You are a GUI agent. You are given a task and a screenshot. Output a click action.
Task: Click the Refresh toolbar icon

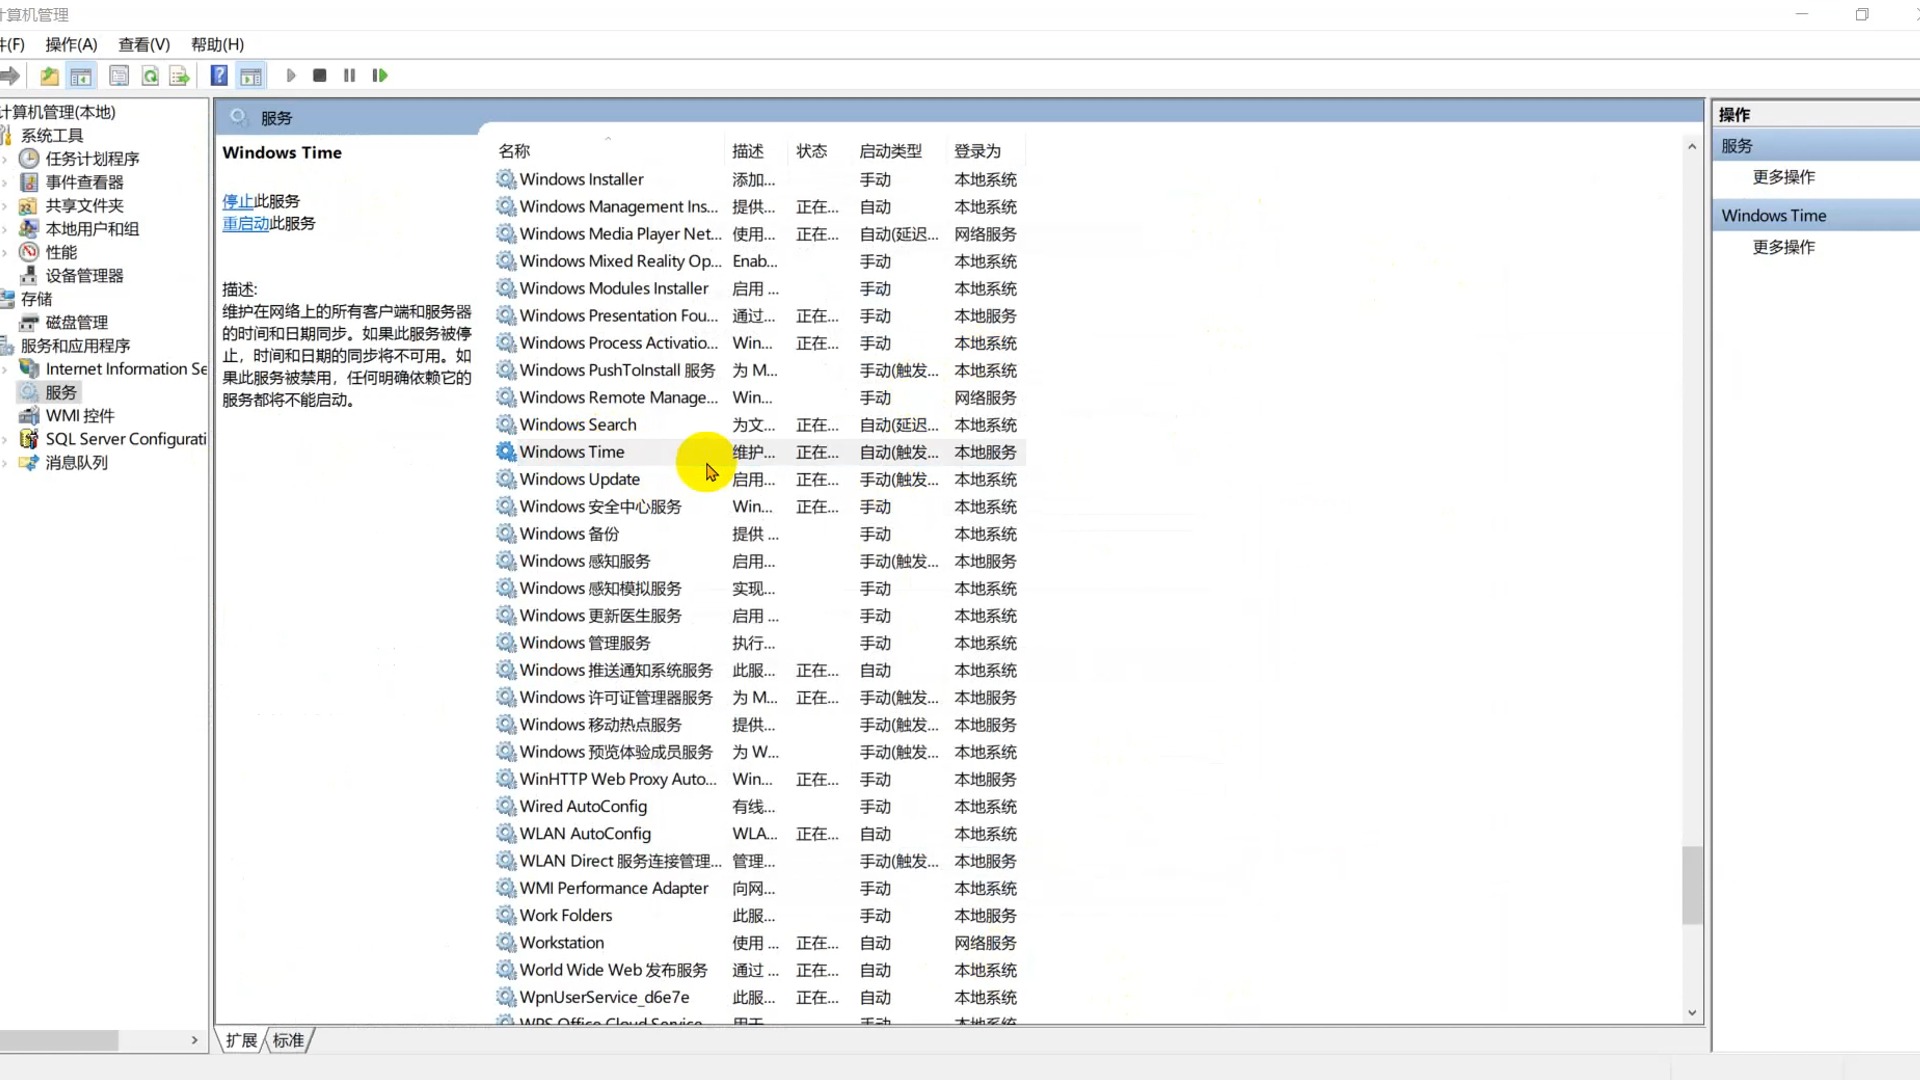click(150, 76)
